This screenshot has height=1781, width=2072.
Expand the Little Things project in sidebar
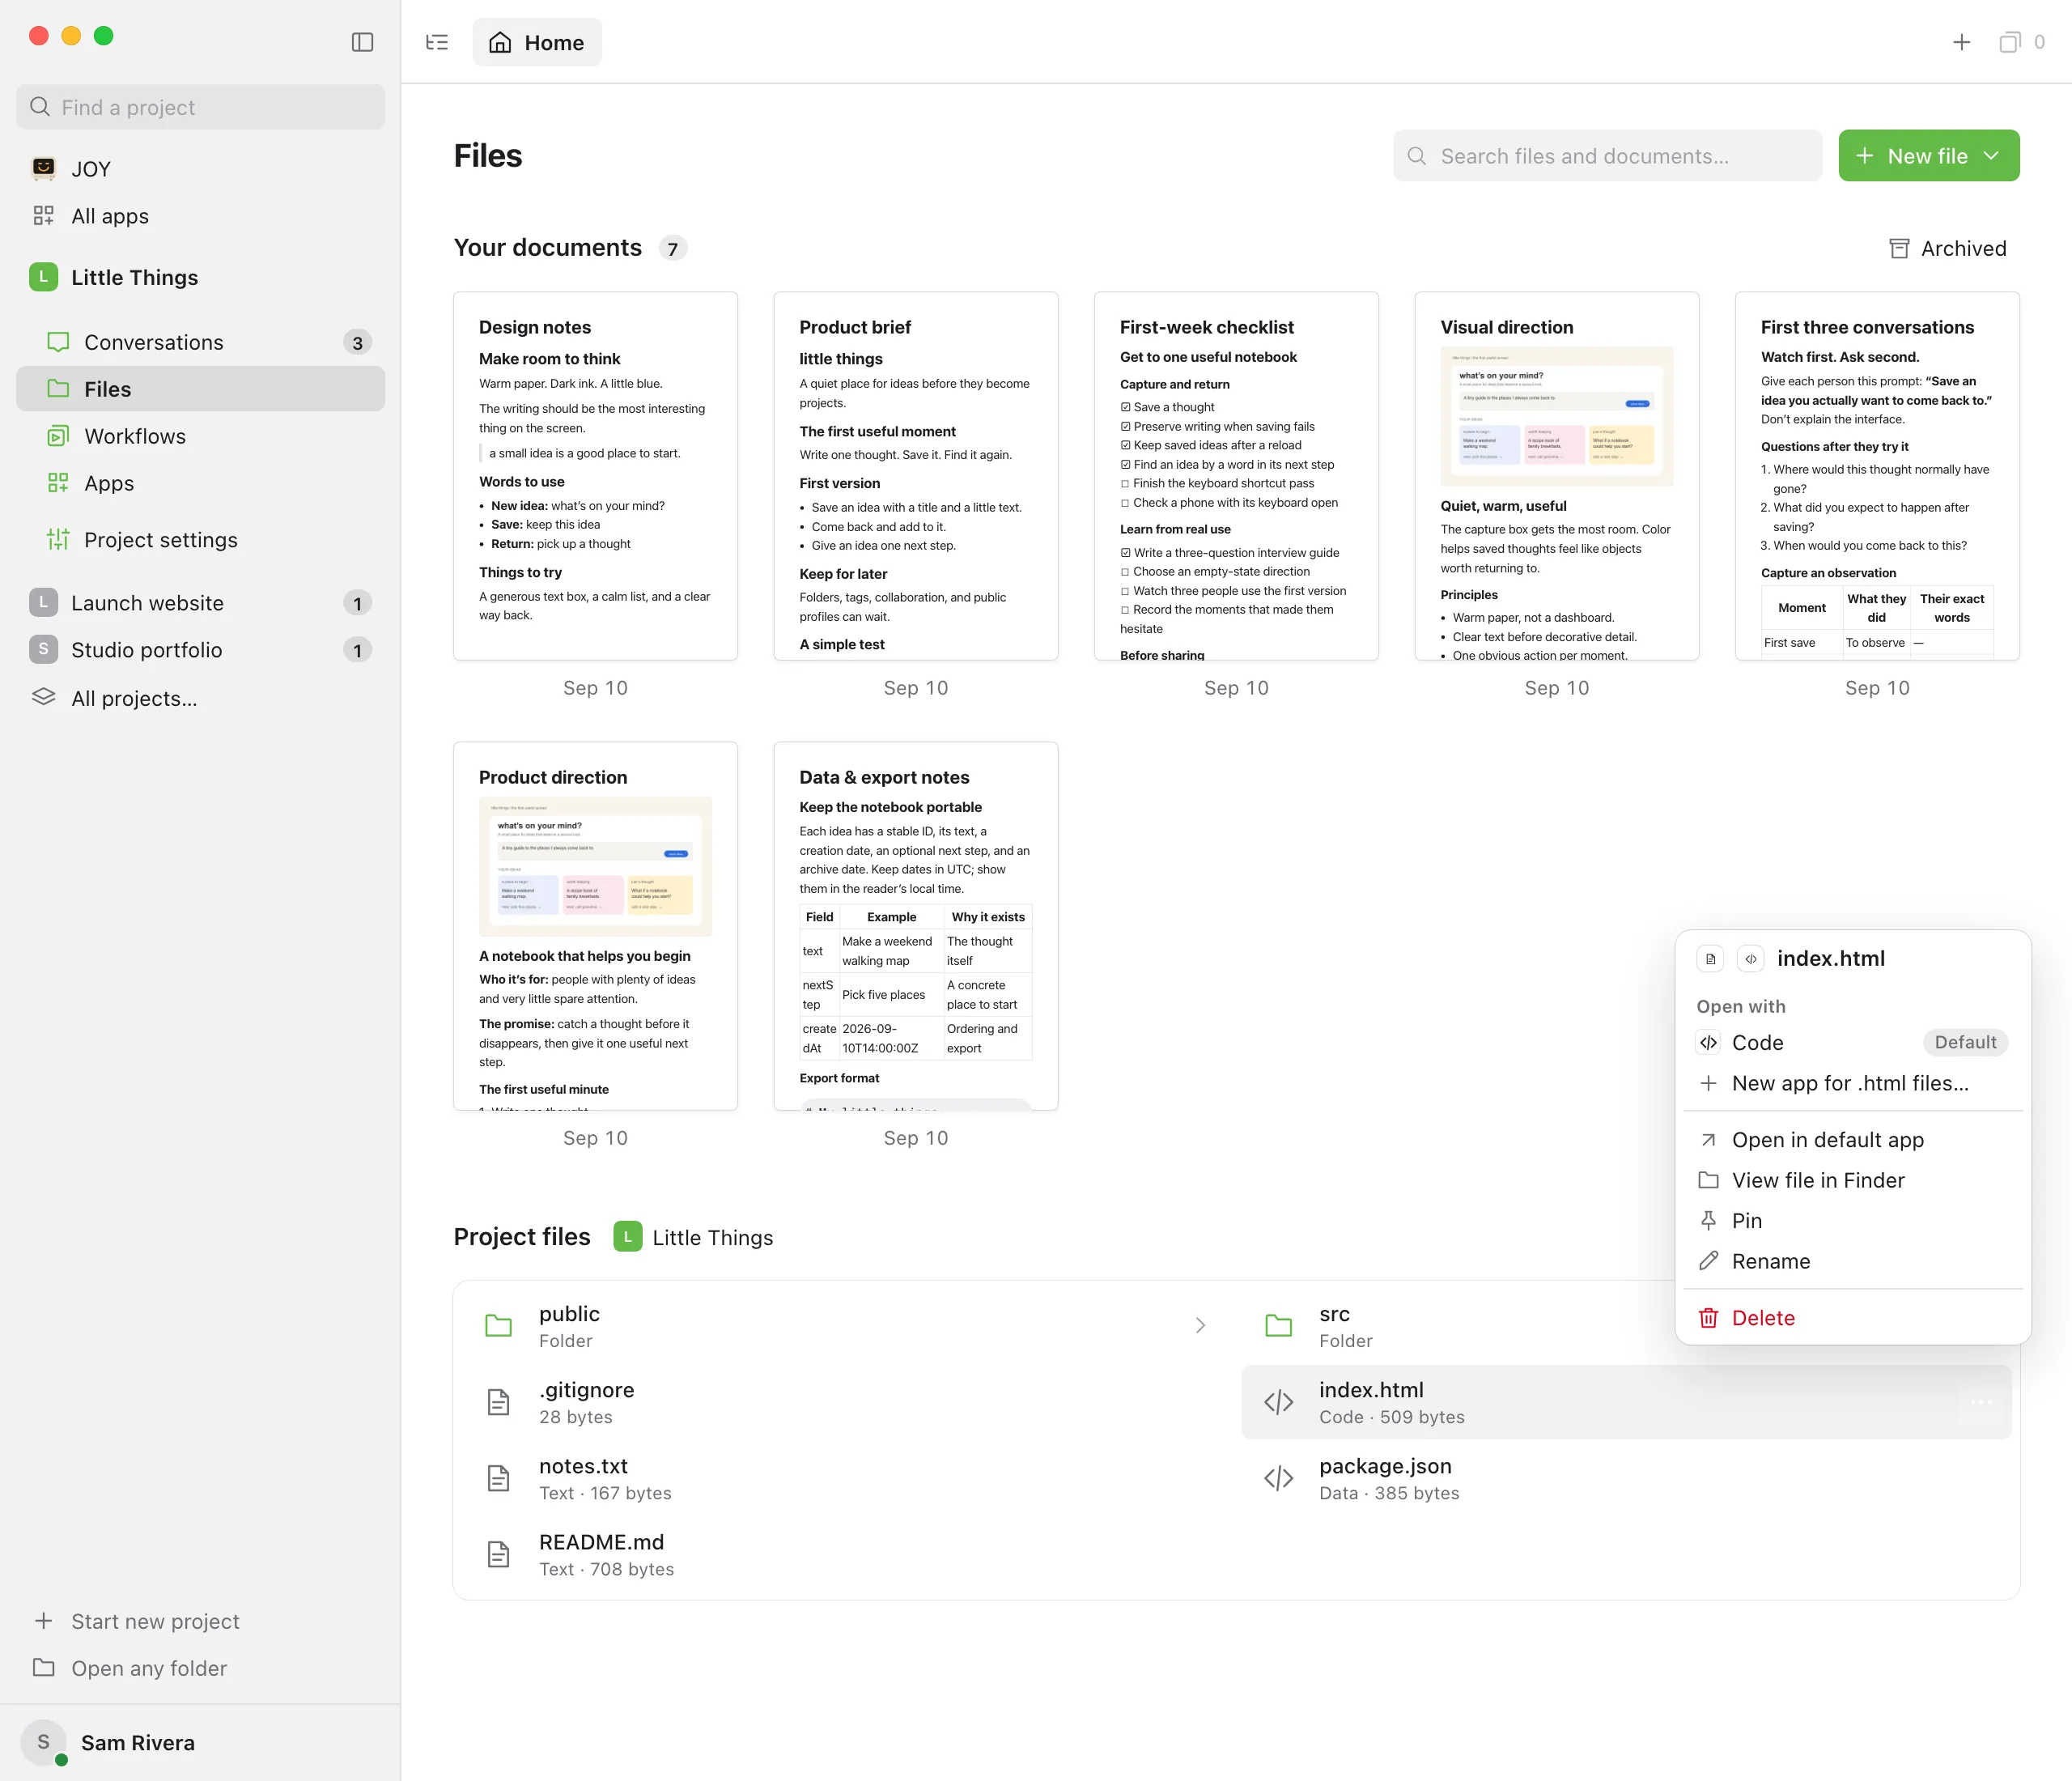point(200,277)
